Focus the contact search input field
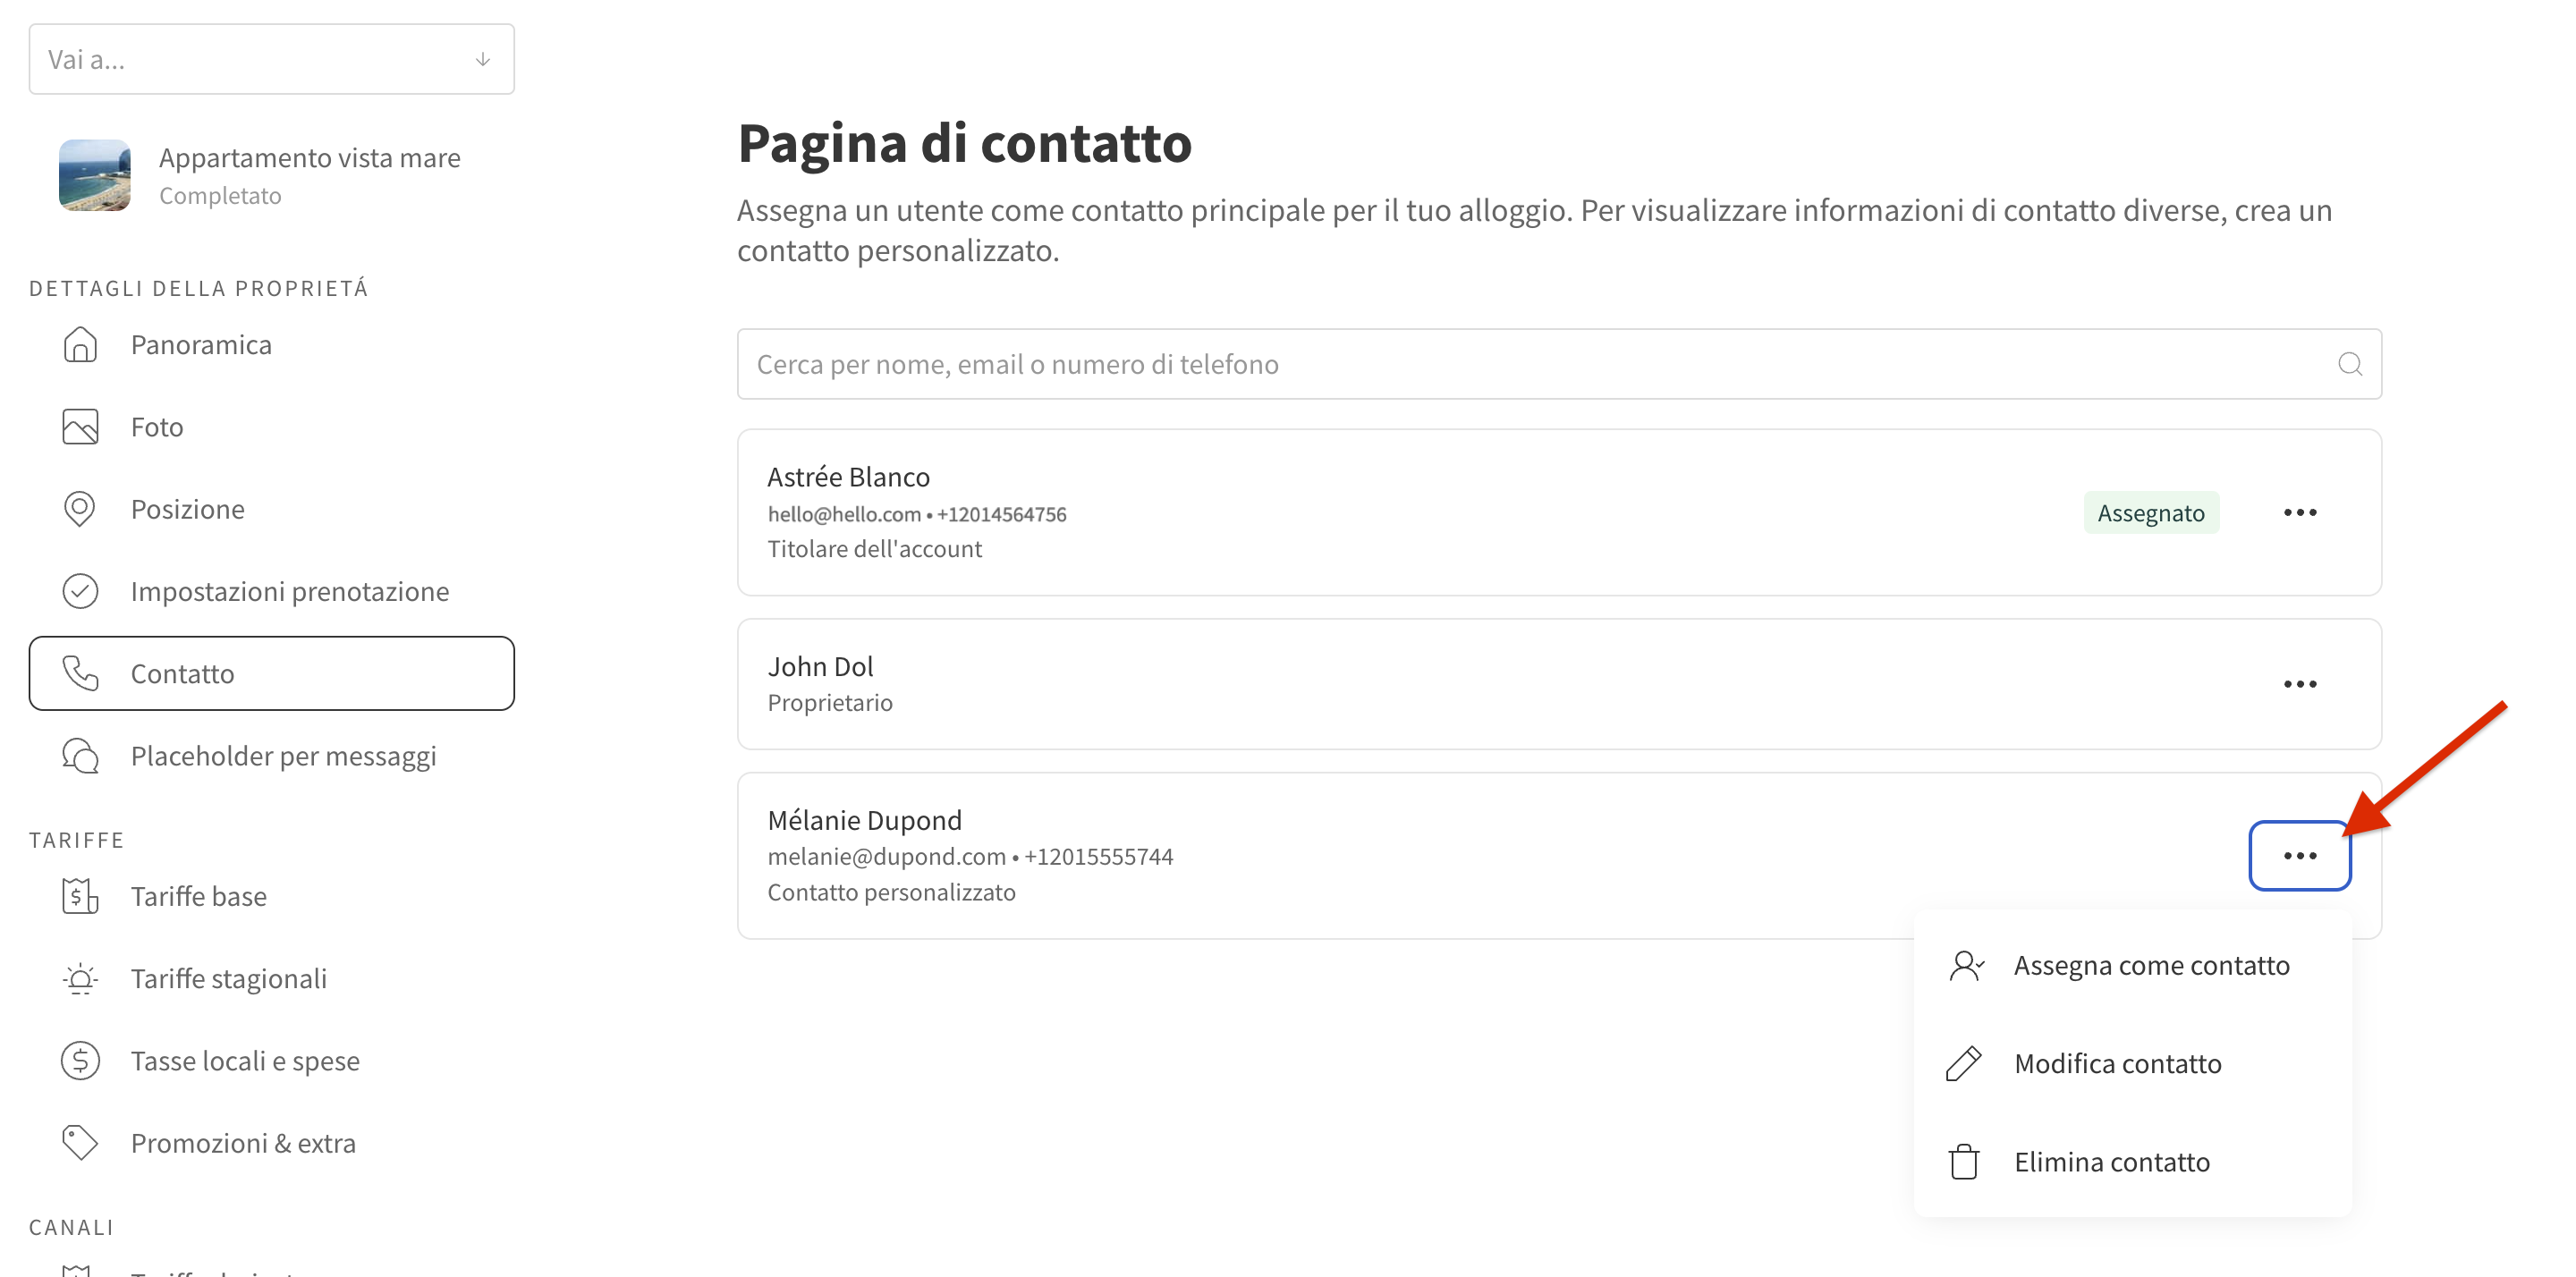The height and width of the screenshot is (1277, 2576). click(1559, 364)
